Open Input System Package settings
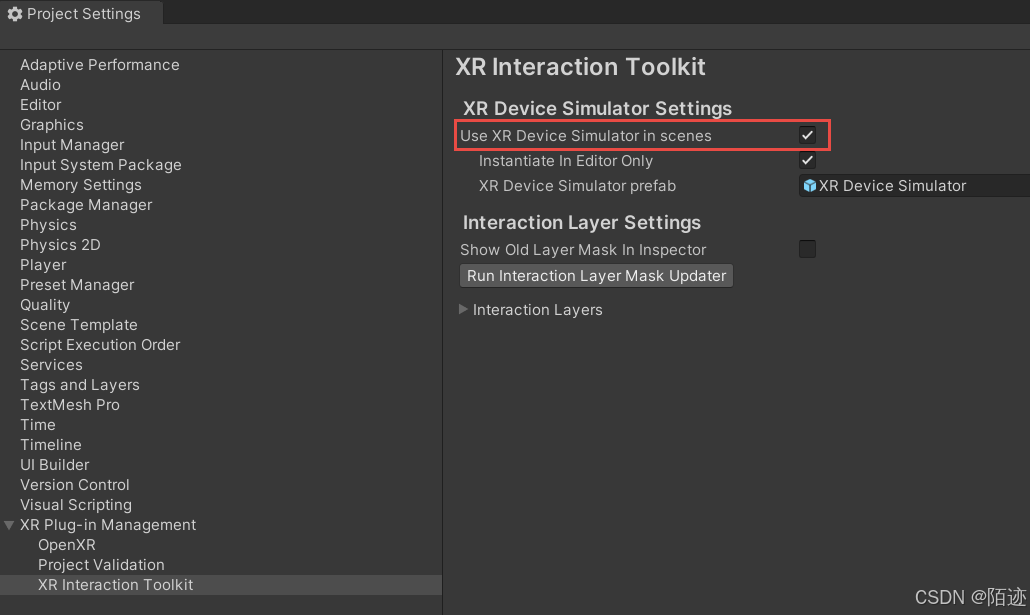The width and height of the screenshot is (1031, 616). click(101, 165)
